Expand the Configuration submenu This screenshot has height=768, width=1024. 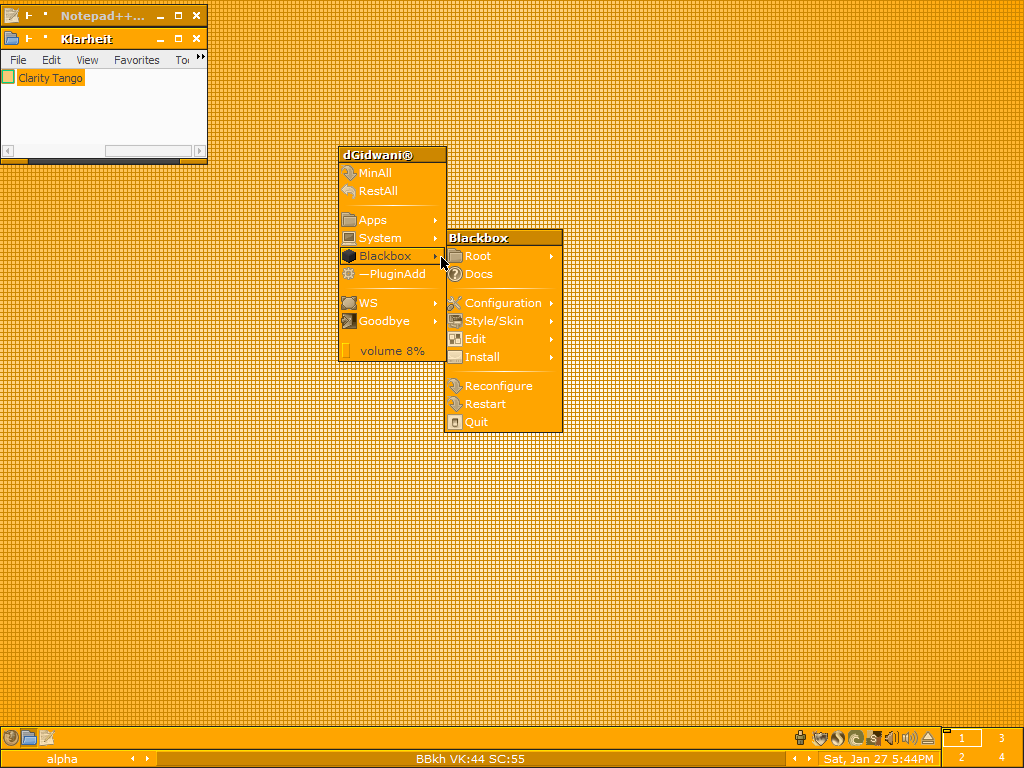point(503,303)
